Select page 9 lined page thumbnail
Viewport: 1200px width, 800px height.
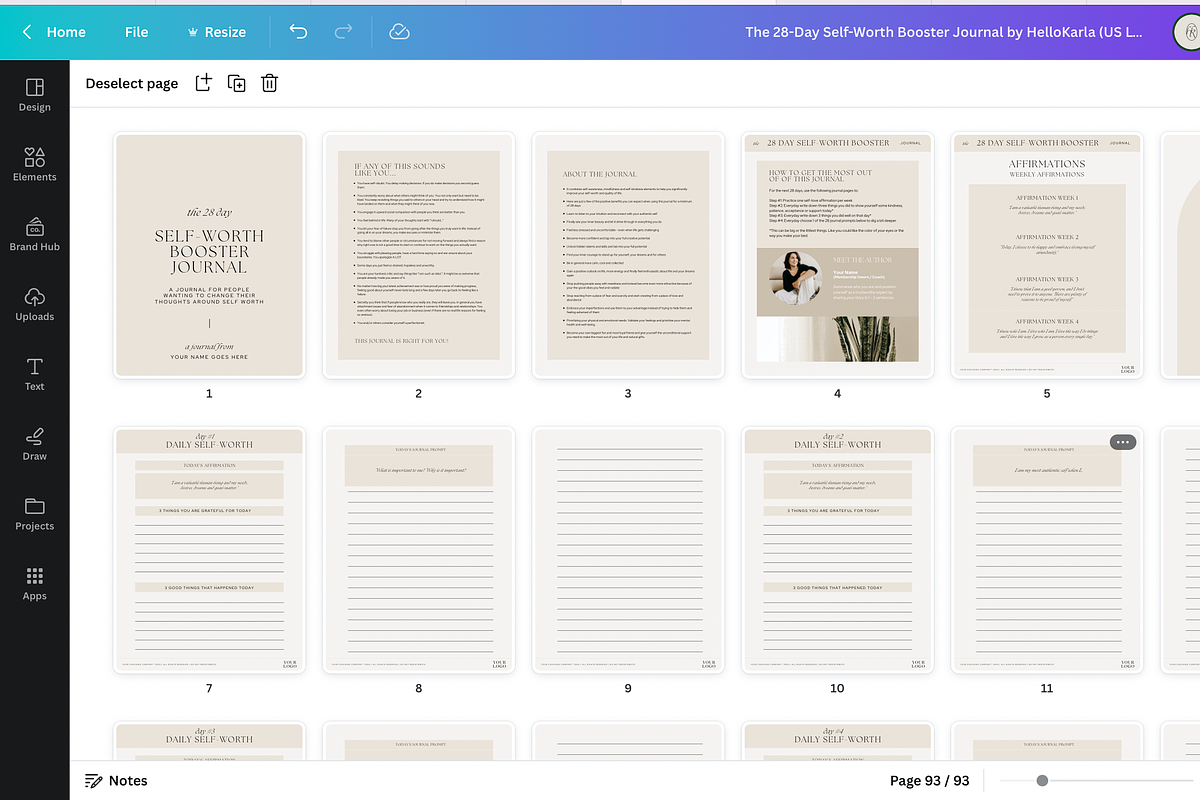pos(628,550)
